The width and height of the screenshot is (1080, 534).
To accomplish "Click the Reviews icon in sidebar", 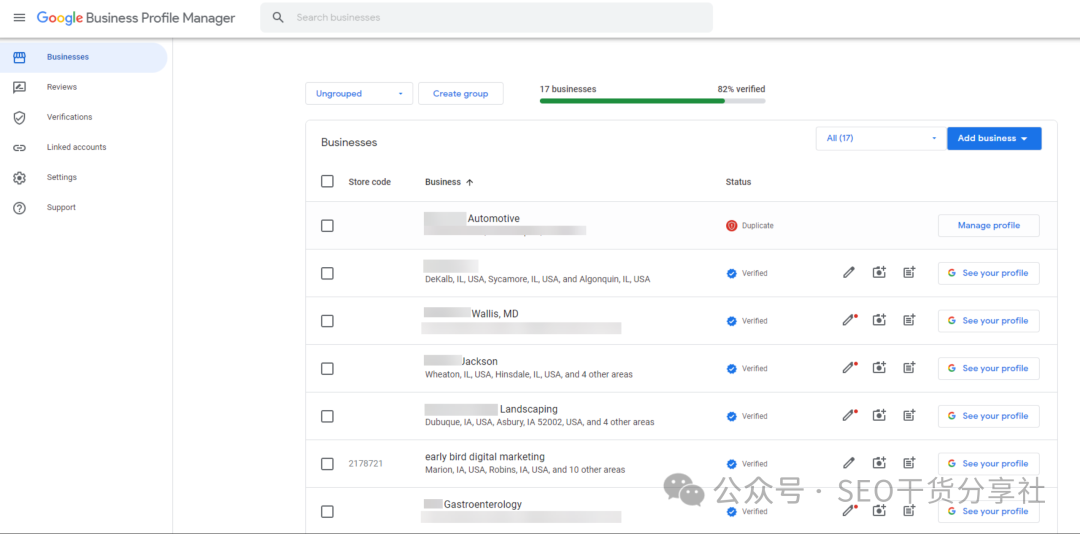I will [x=19, y=88].
